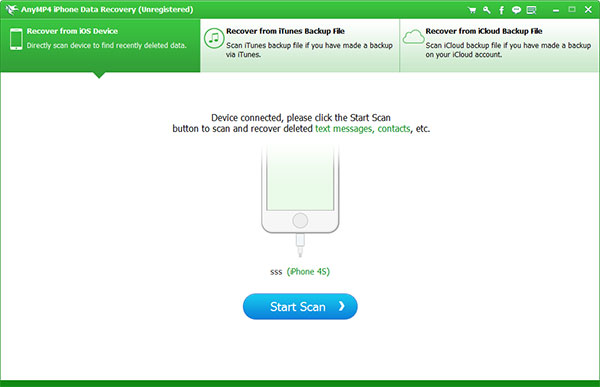Open the shopping cart purchase icon
600x387 pixels.
(472, 10)
